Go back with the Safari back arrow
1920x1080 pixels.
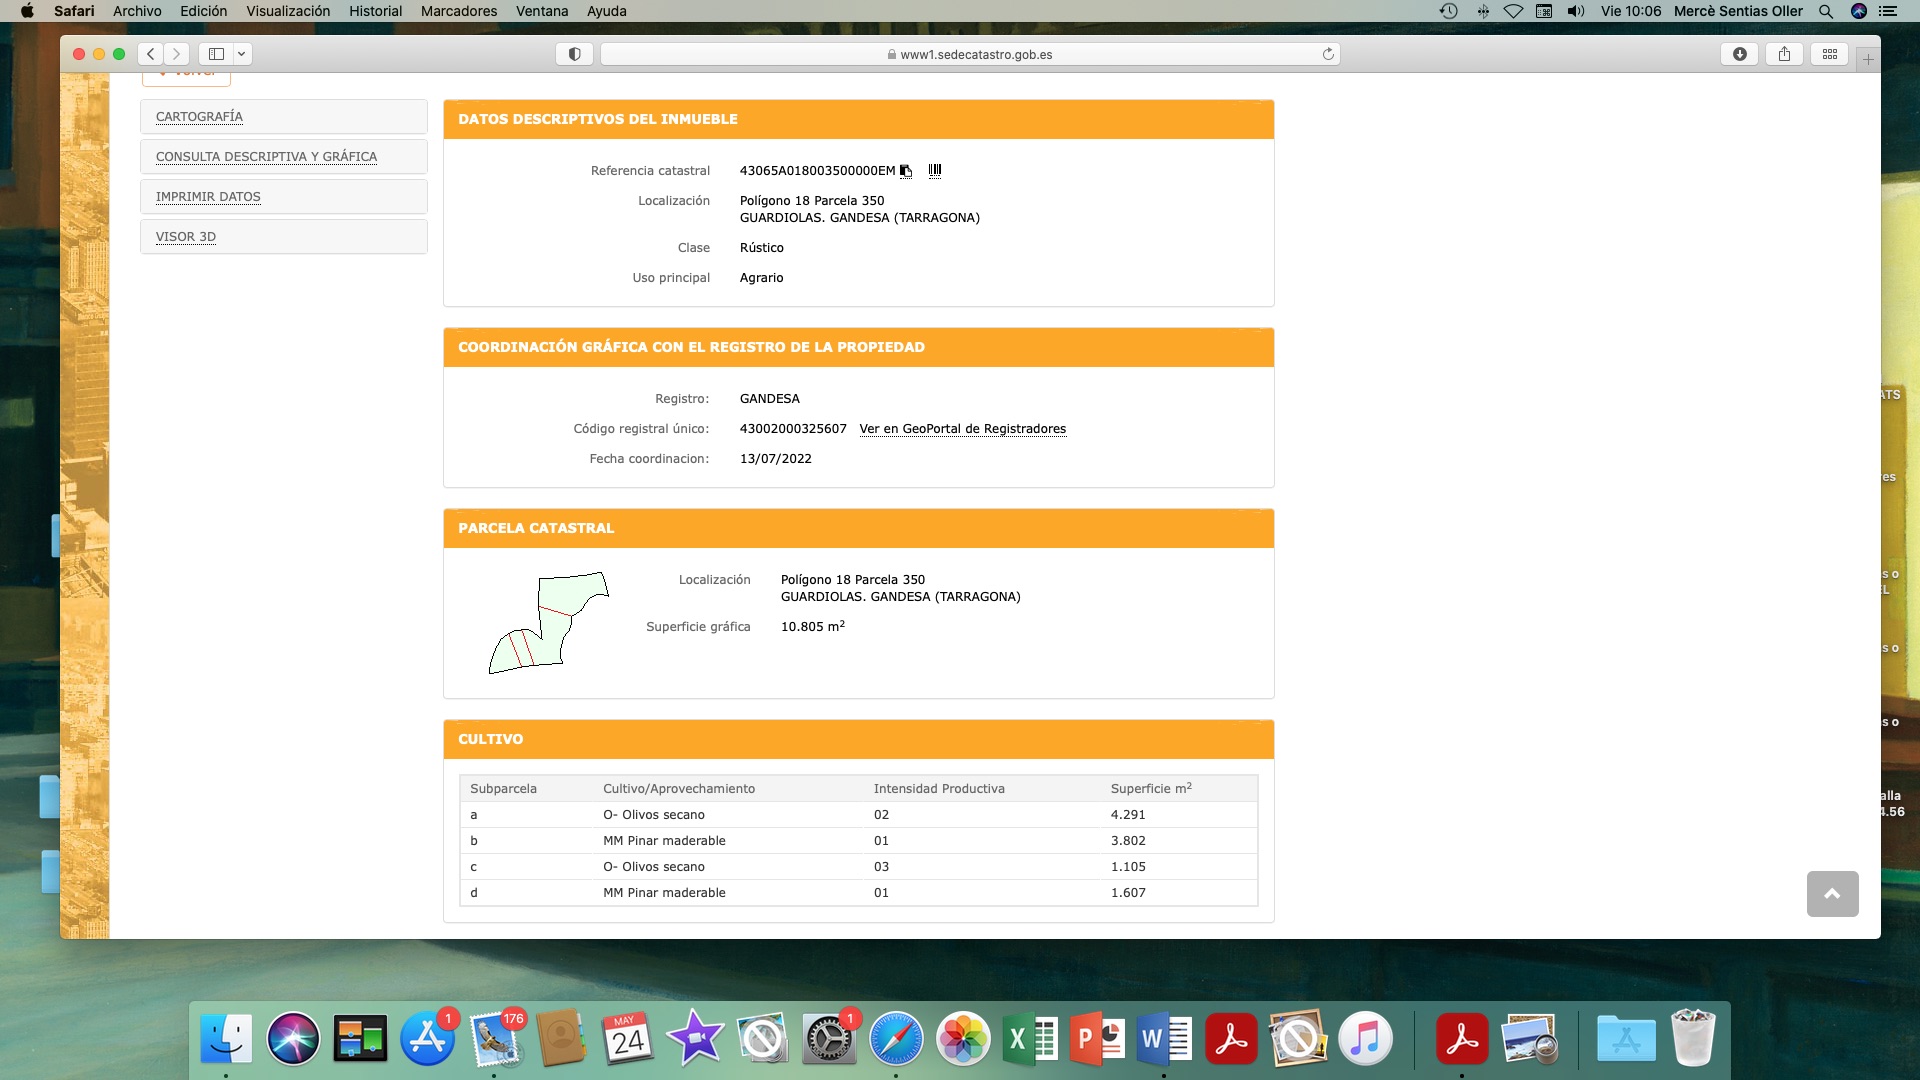pyautogui.click(x=151, y=54)
